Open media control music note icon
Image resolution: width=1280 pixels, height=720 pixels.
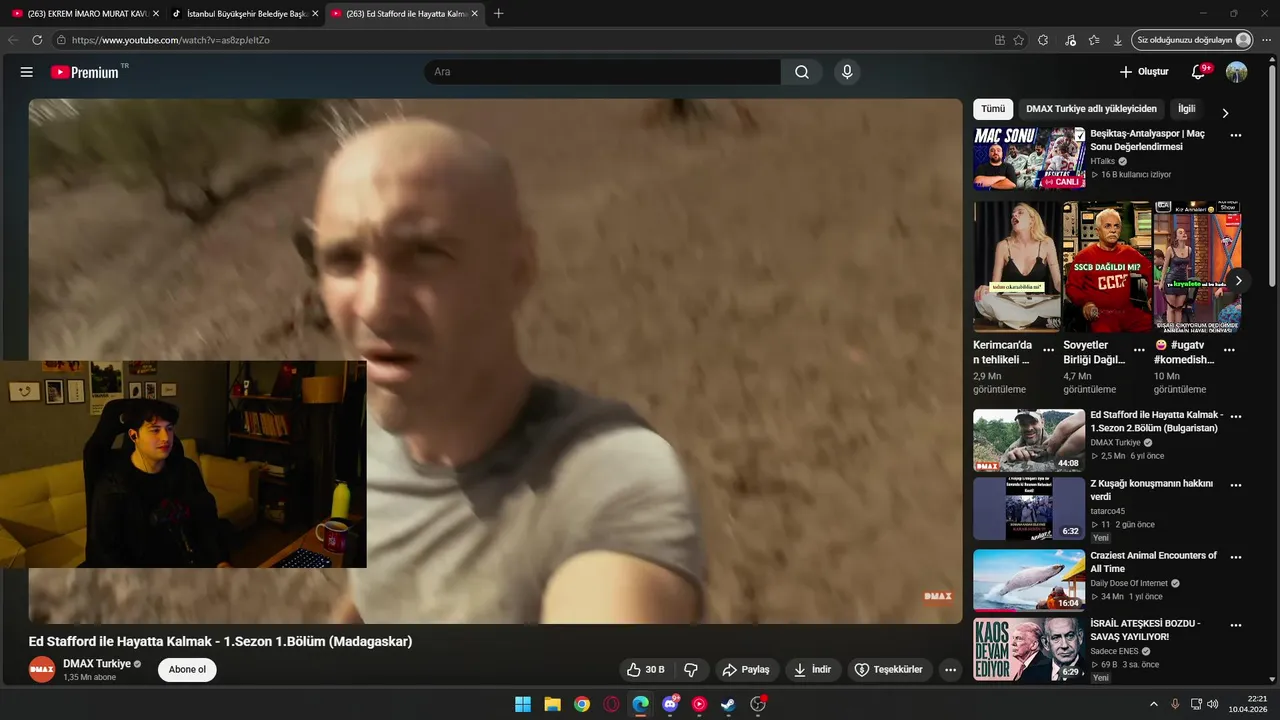point(1070,40)
